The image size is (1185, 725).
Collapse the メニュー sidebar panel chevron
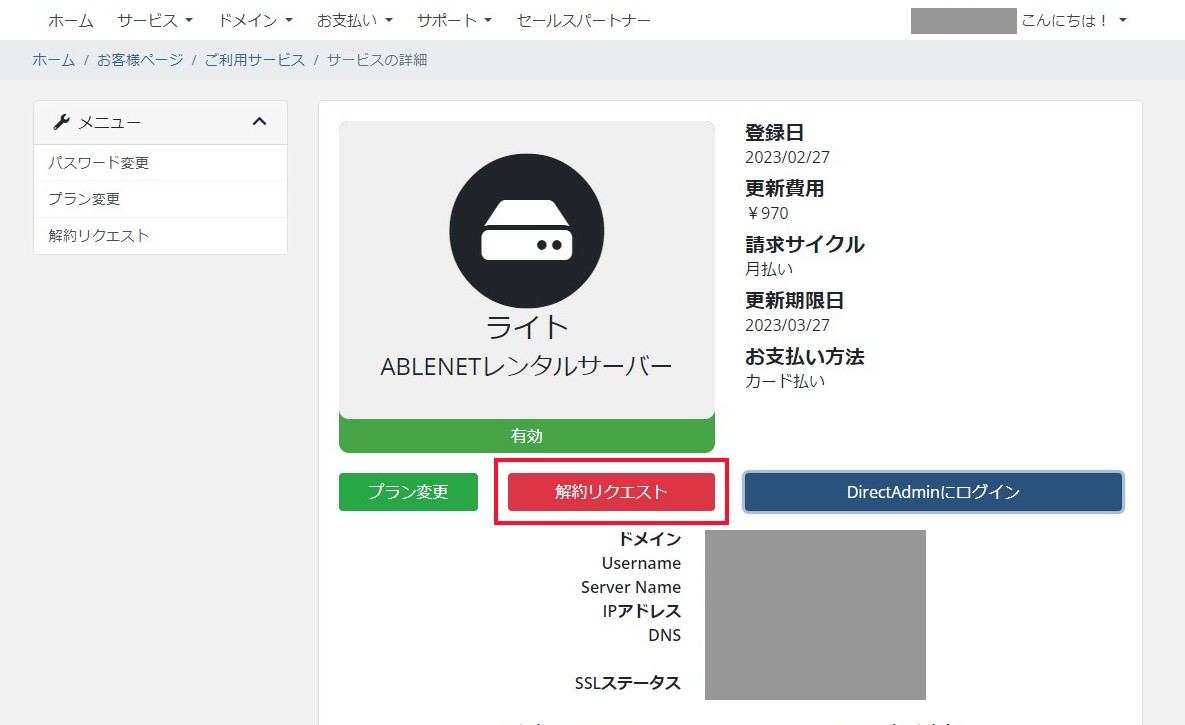pos(259,122)
